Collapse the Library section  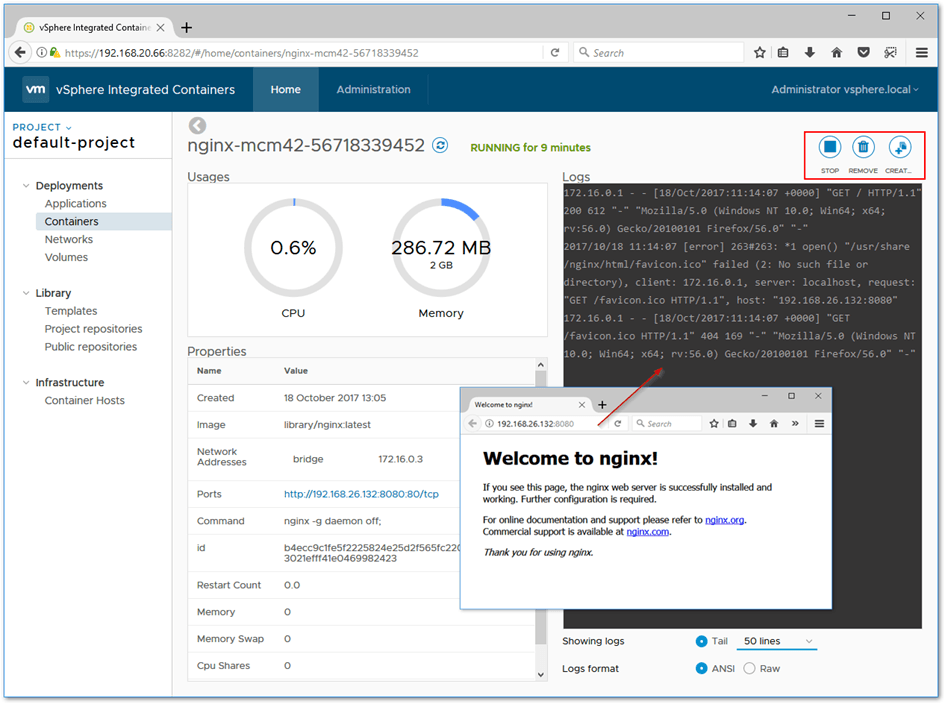point(26,293)
